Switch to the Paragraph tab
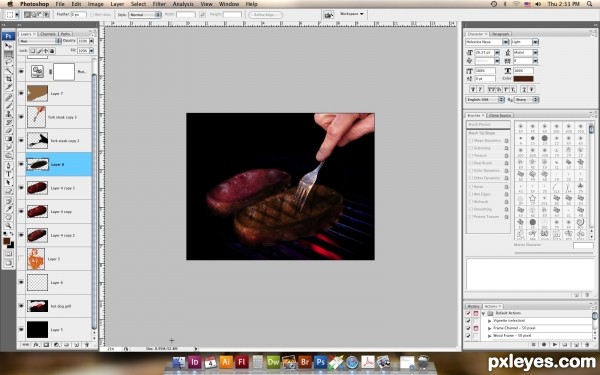This screenshot has width=600, height=375. click(x=500, y=34)
